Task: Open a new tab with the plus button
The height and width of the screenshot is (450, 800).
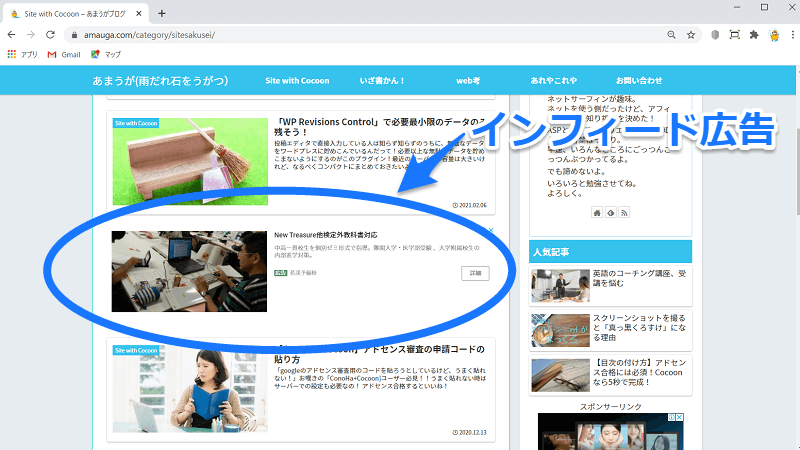Action: pyautogui.click(x=162, y=13)
